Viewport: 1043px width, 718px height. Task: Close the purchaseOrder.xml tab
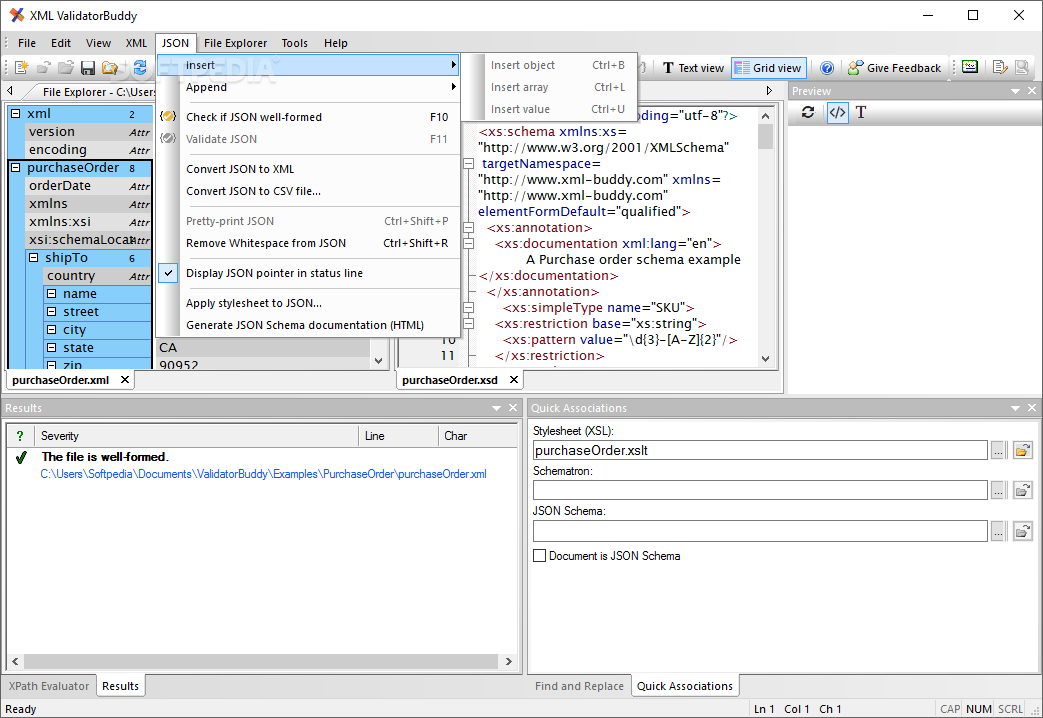124,379
